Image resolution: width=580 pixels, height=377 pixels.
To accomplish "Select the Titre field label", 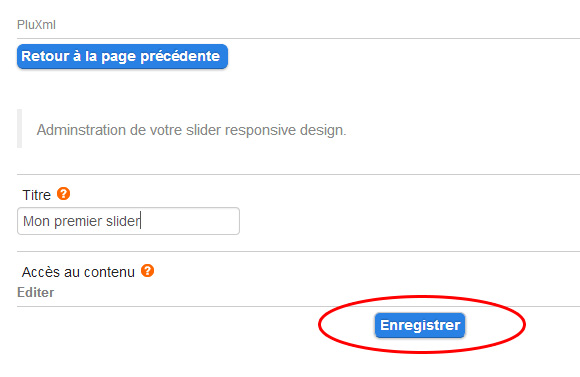I will [37, 195].
